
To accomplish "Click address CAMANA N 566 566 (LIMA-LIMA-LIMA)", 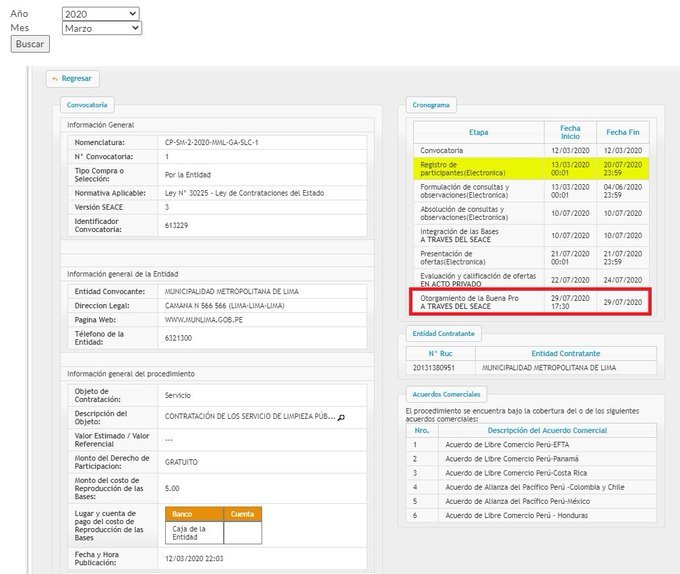I will 225,306.
